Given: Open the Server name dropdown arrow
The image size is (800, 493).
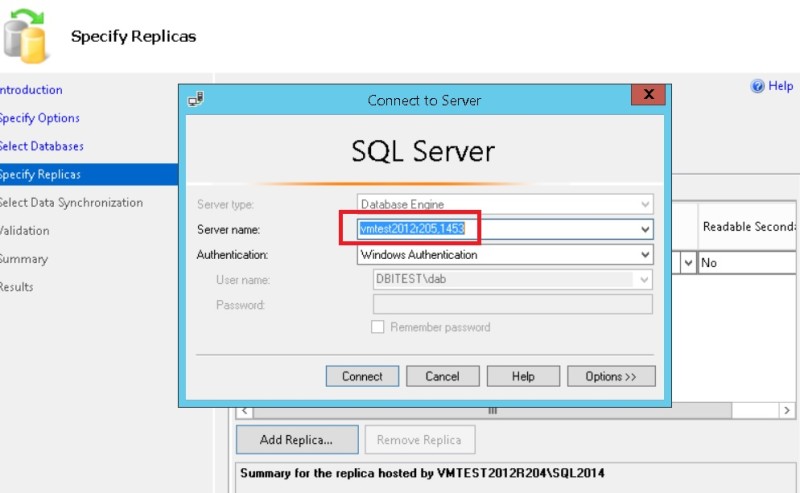Looking at the screenshot, I should tap(645, 229).
